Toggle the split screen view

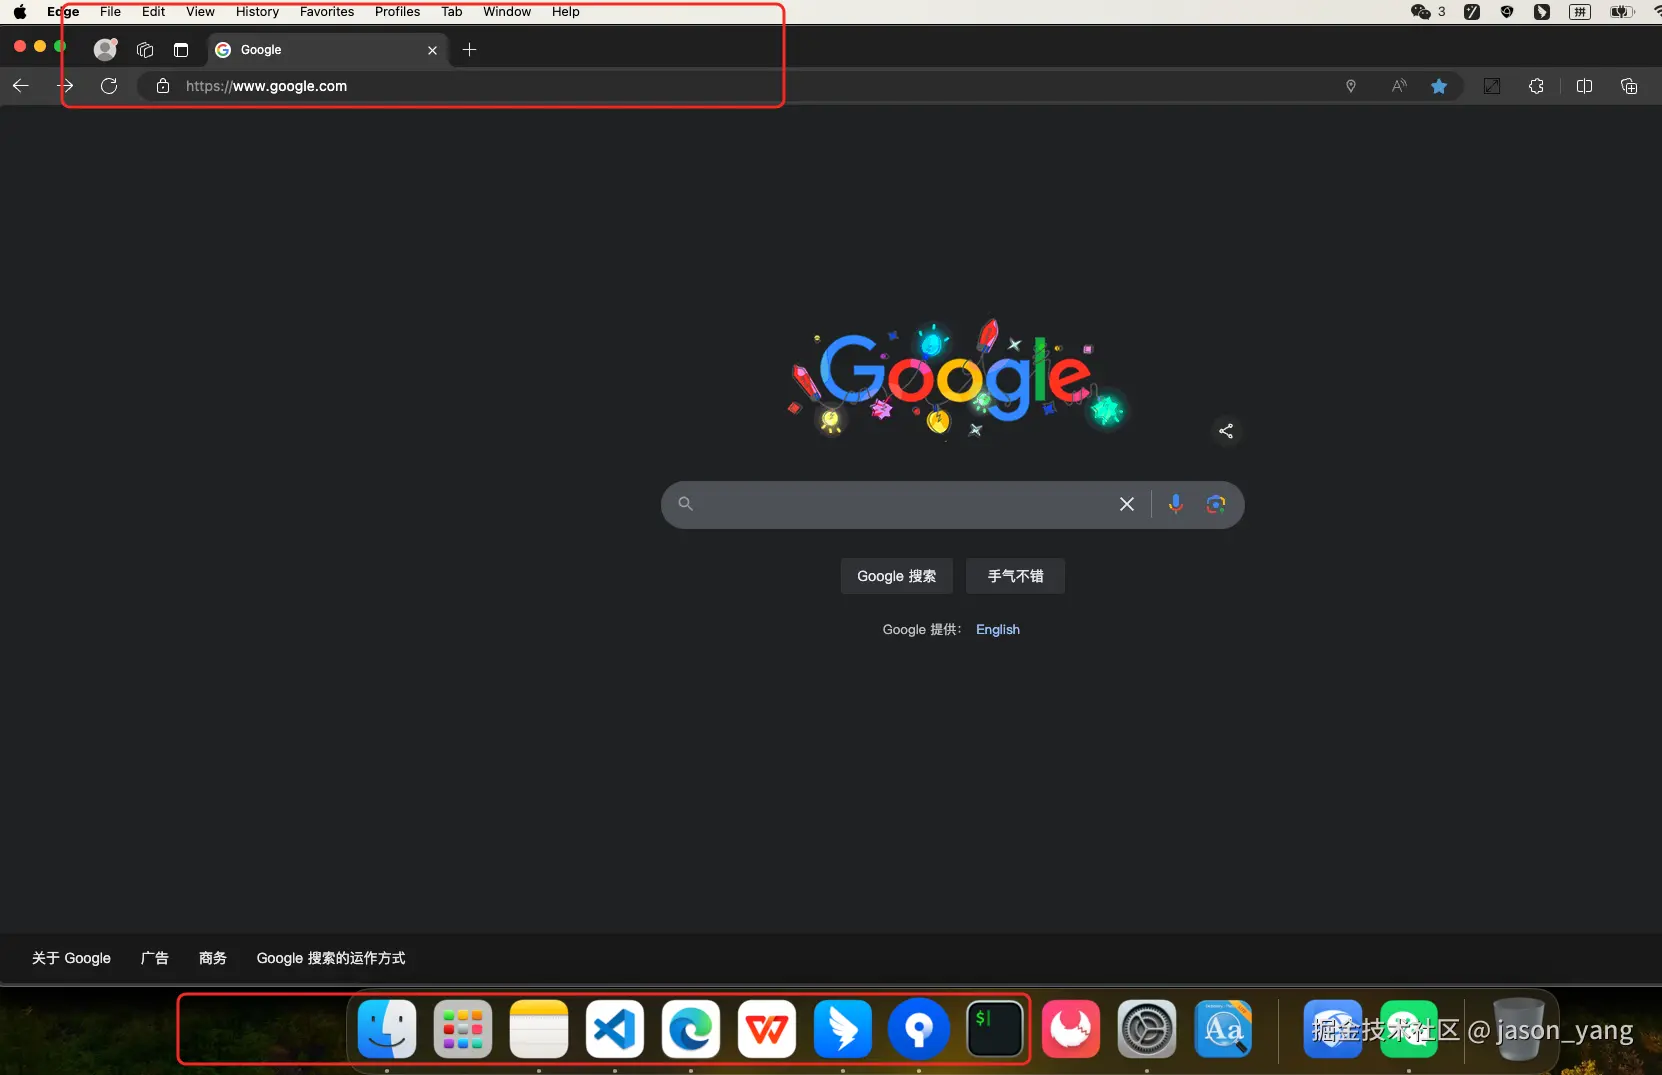[1584, 86]
